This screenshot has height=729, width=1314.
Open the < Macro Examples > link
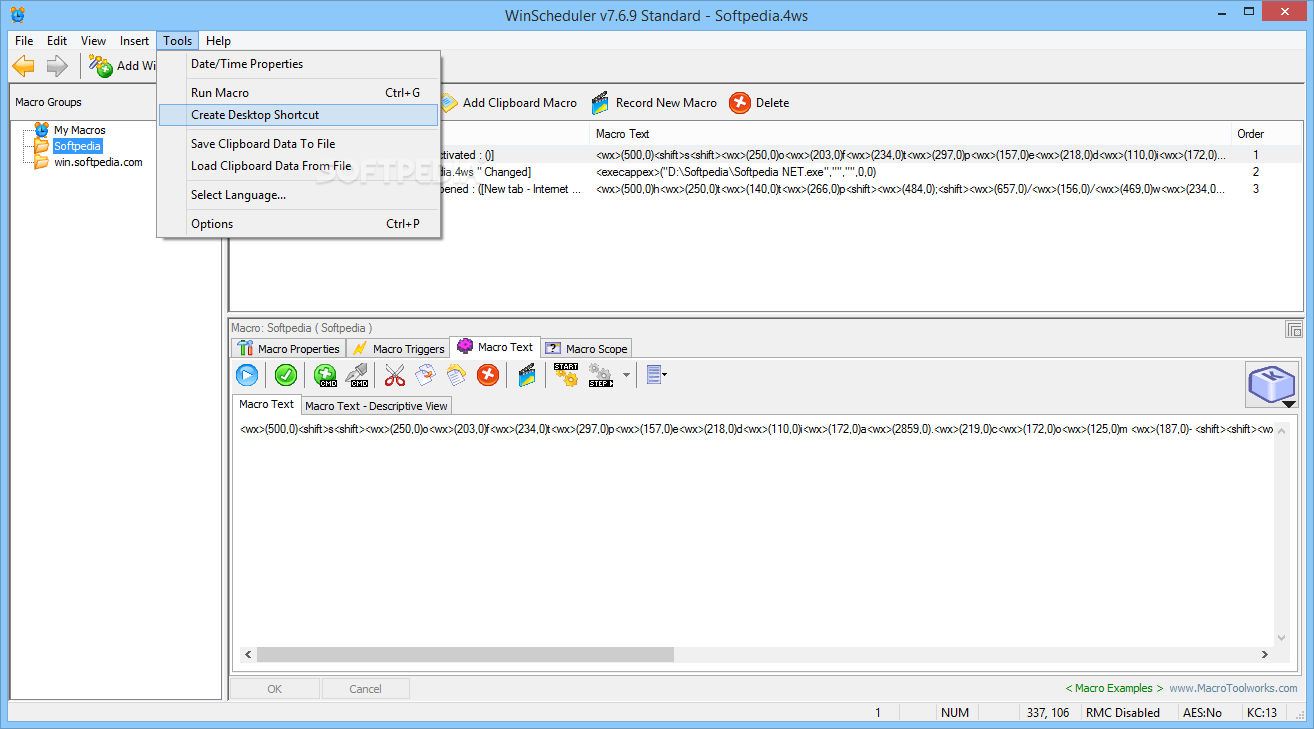point(1114,688)
